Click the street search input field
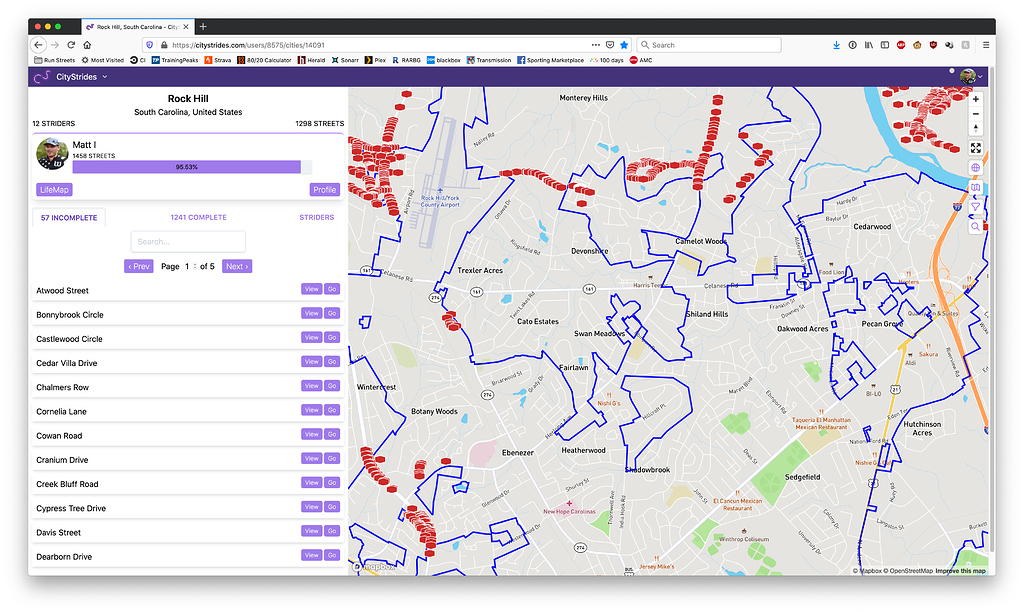 pyautogui.click(x=188, y=241)
